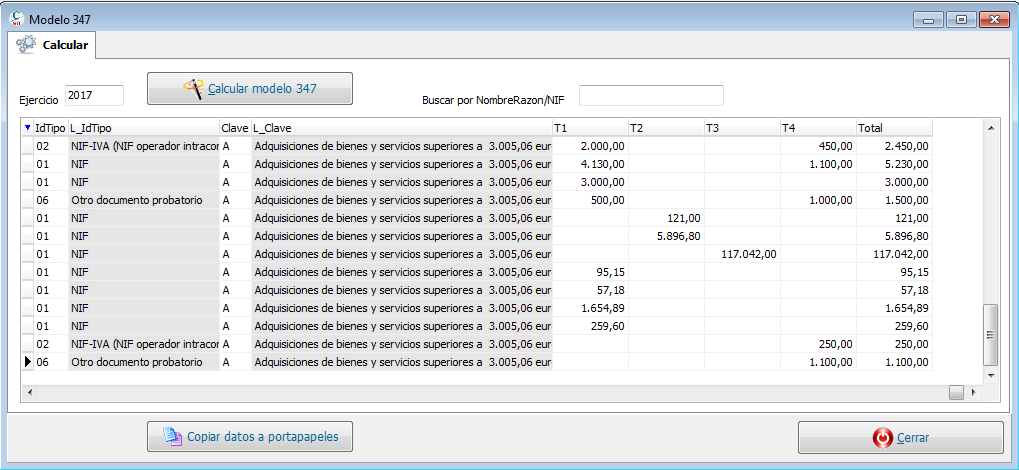Click the vertical scrollbar thumb

[x=991, y=335]
